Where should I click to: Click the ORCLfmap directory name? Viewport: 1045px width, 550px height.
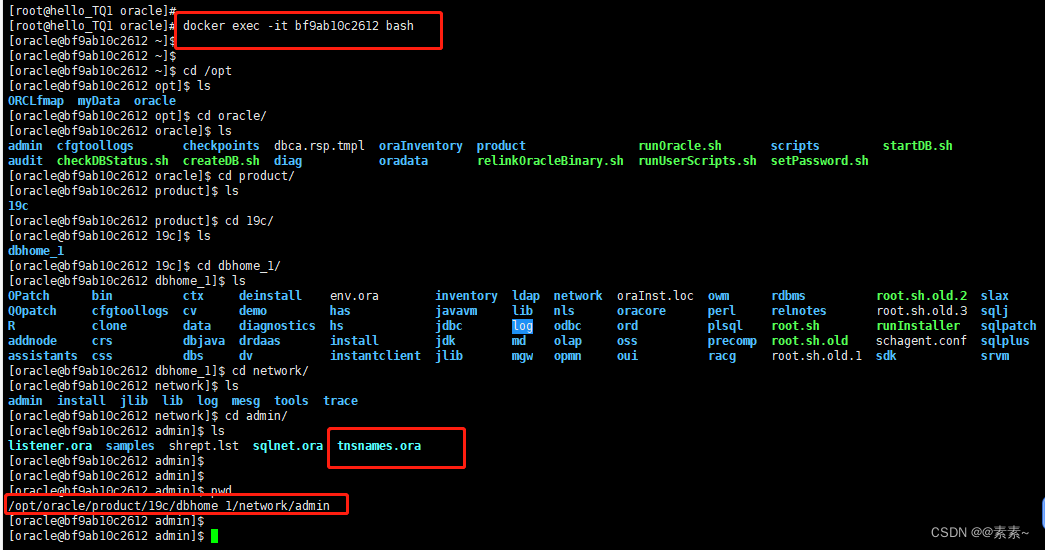[x=36, y=101]
